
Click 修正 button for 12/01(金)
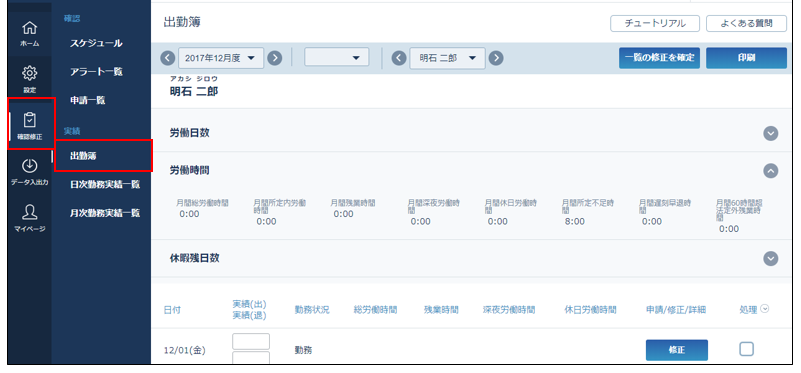tap(677, 350)
